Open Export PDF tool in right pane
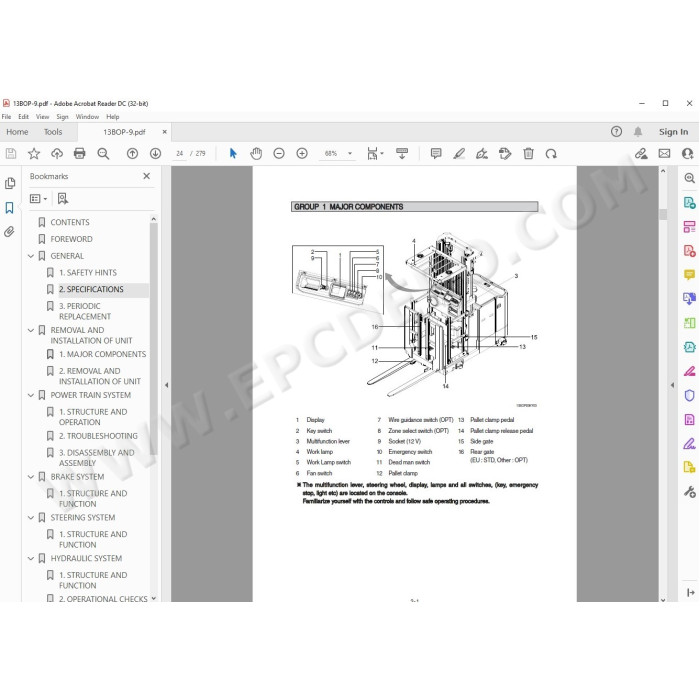Screen dimensions: 700x700 tap(689, 203)
